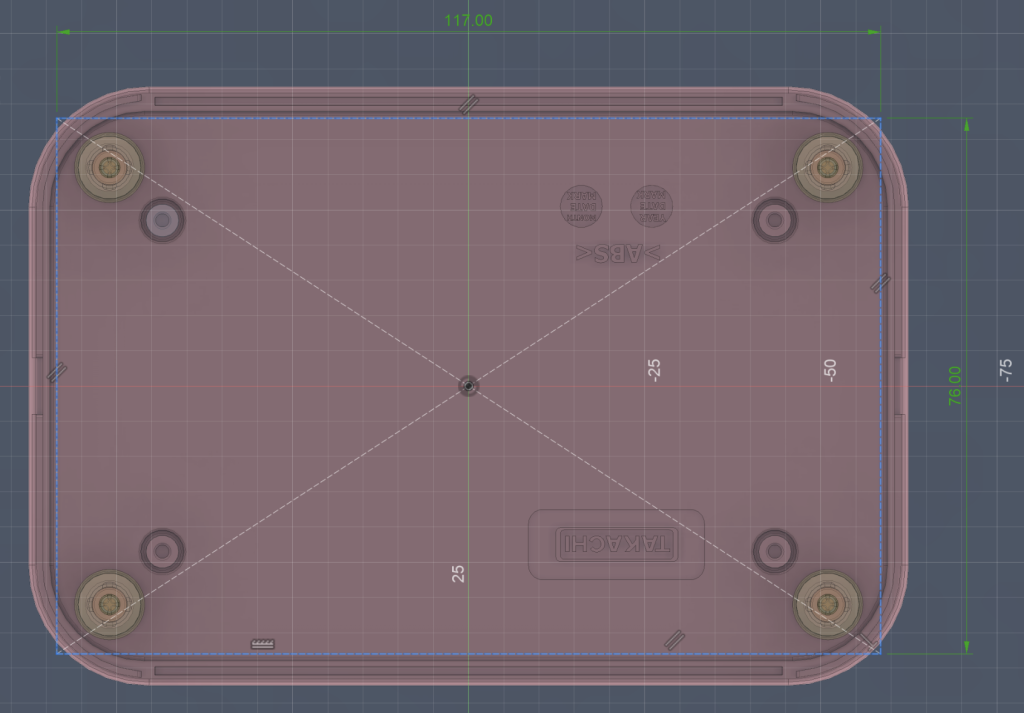Click the bottom-left corner screw boss

click(x=109, y=604)
